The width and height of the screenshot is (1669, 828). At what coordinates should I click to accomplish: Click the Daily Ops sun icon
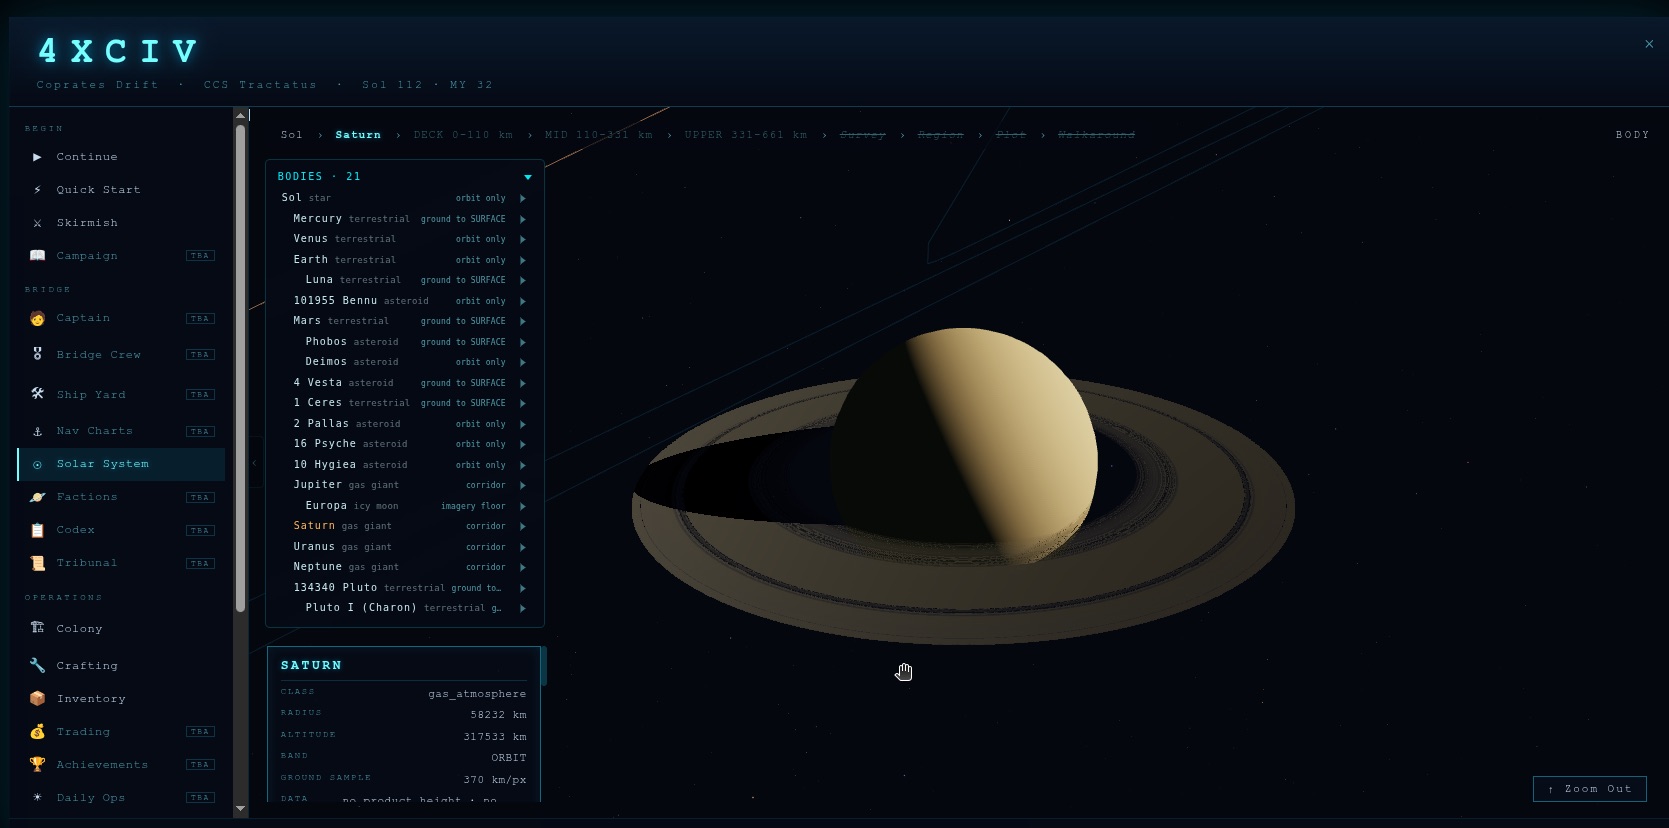point(37,797)
